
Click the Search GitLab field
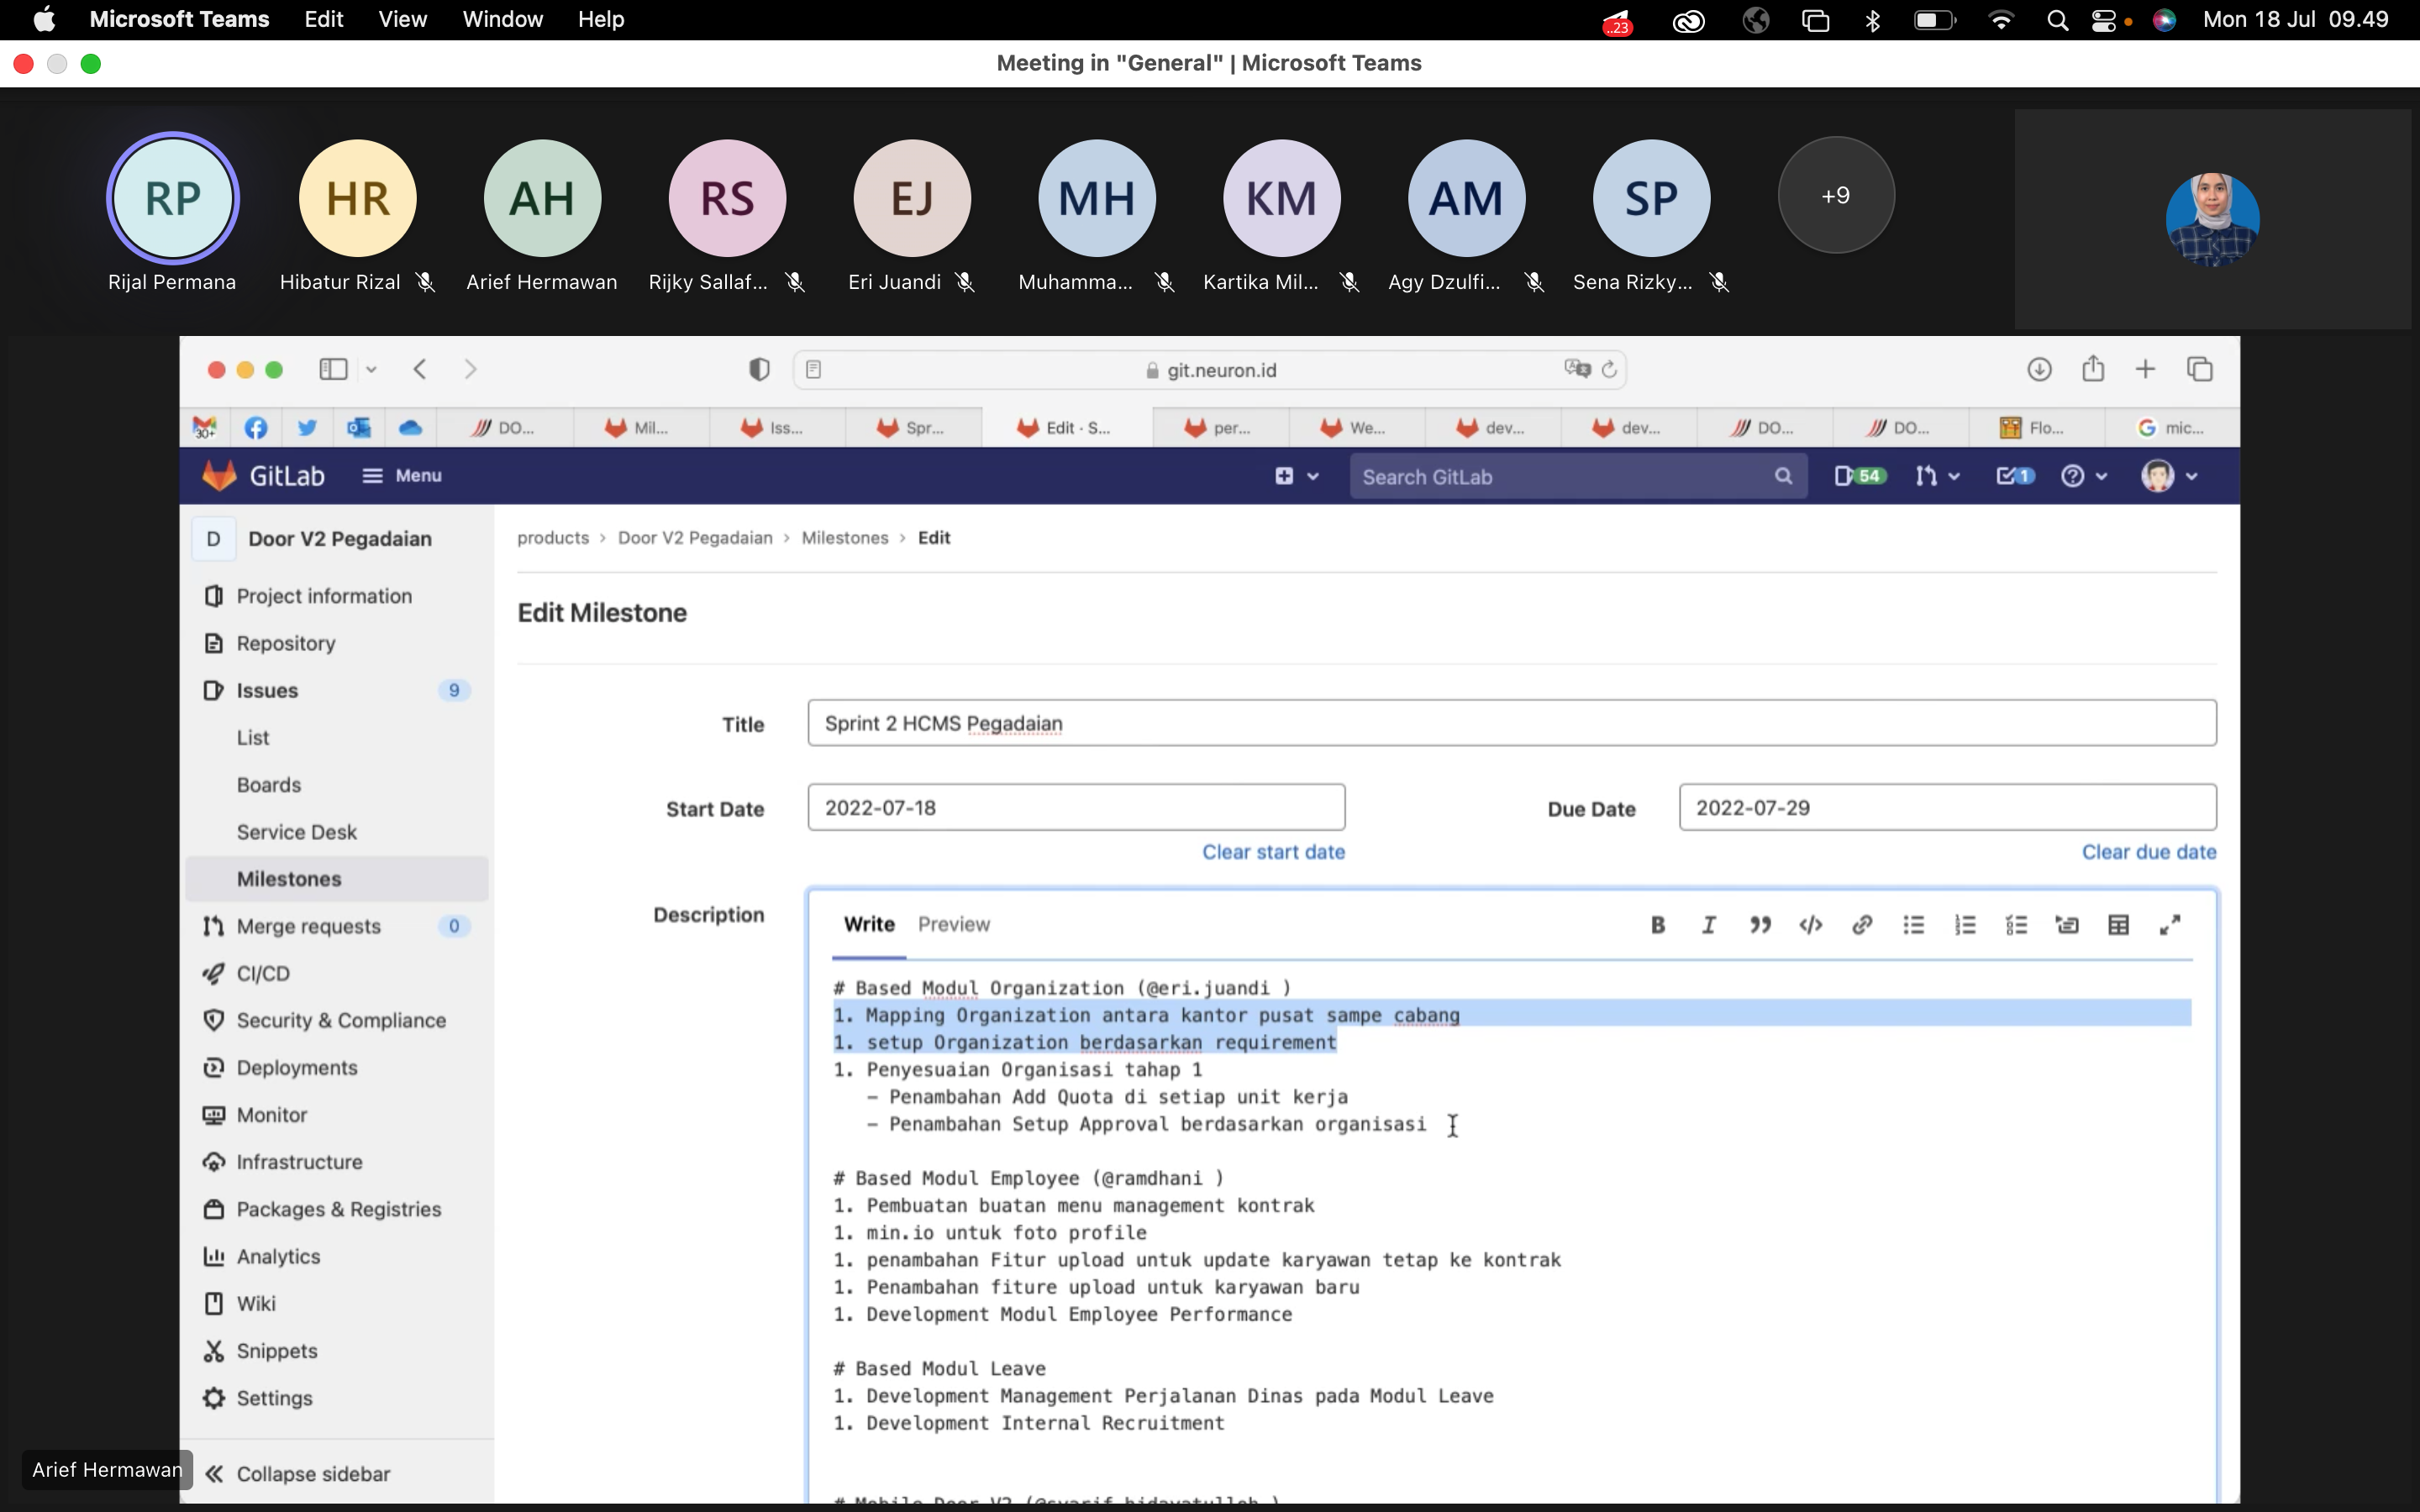click(x=1578, y=476)
